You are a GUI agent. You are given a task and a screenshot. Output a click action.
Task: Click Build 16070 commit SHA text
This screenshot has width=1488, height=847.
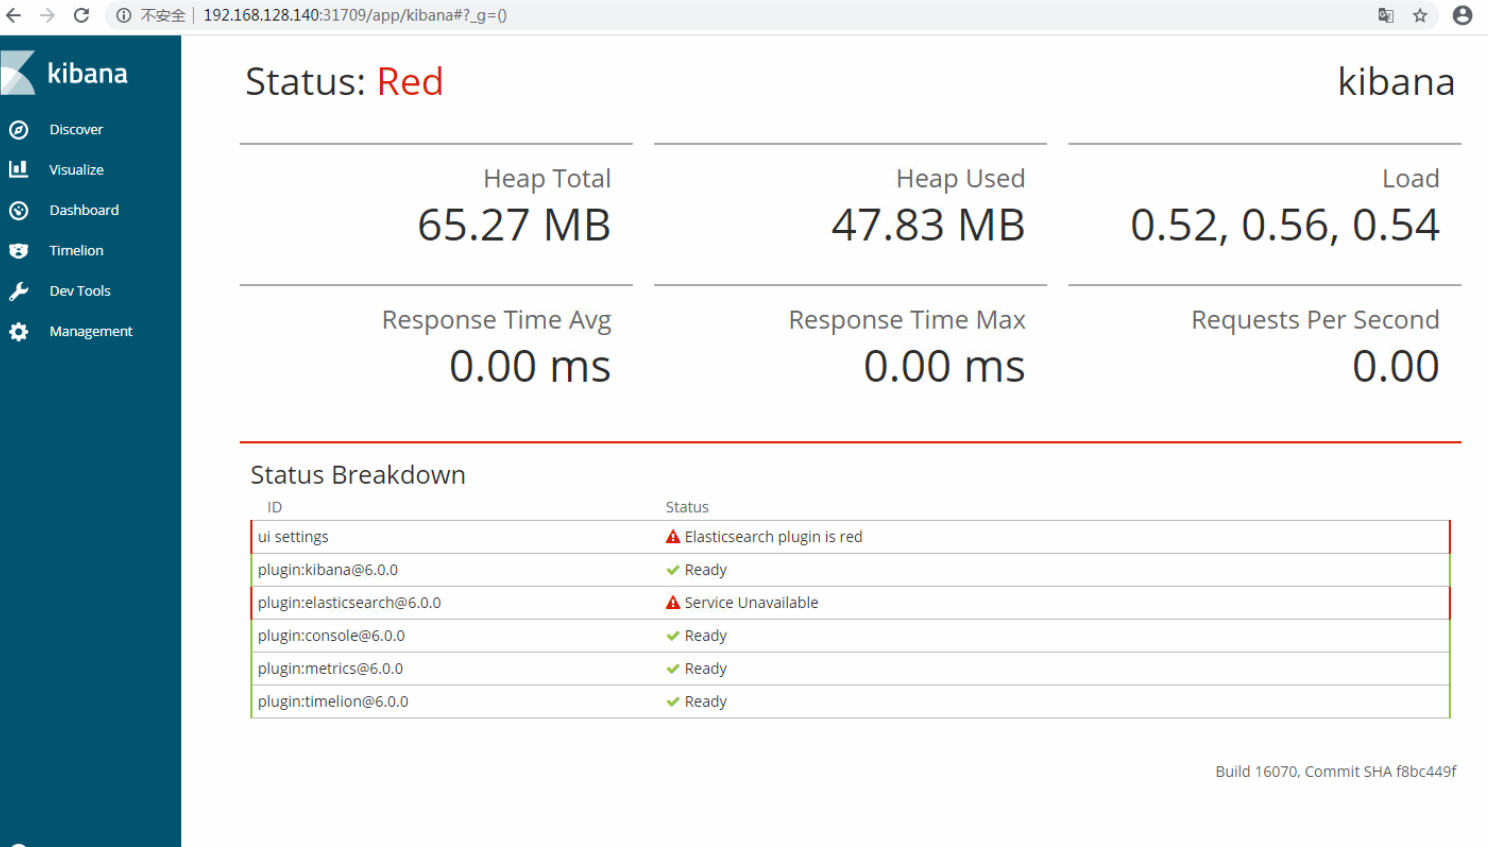click(1336, 772)
